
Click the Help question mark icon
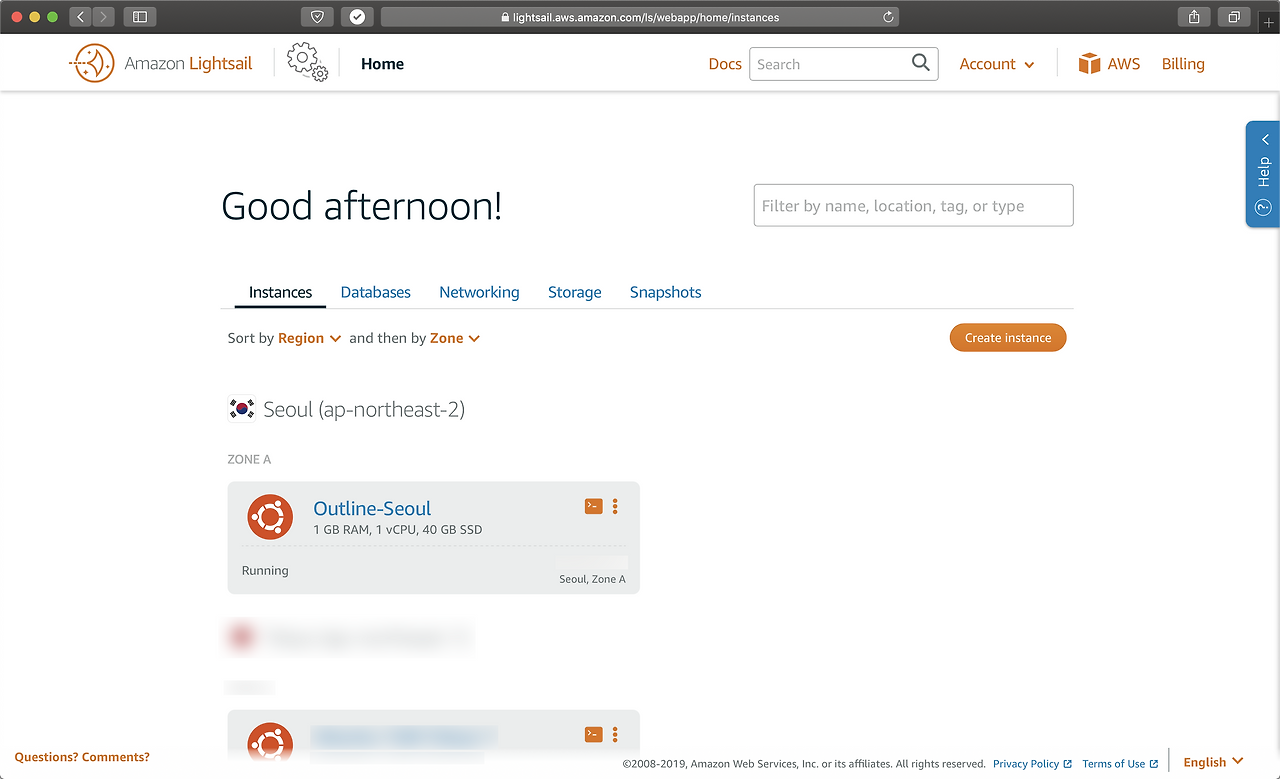point(1263,208)
